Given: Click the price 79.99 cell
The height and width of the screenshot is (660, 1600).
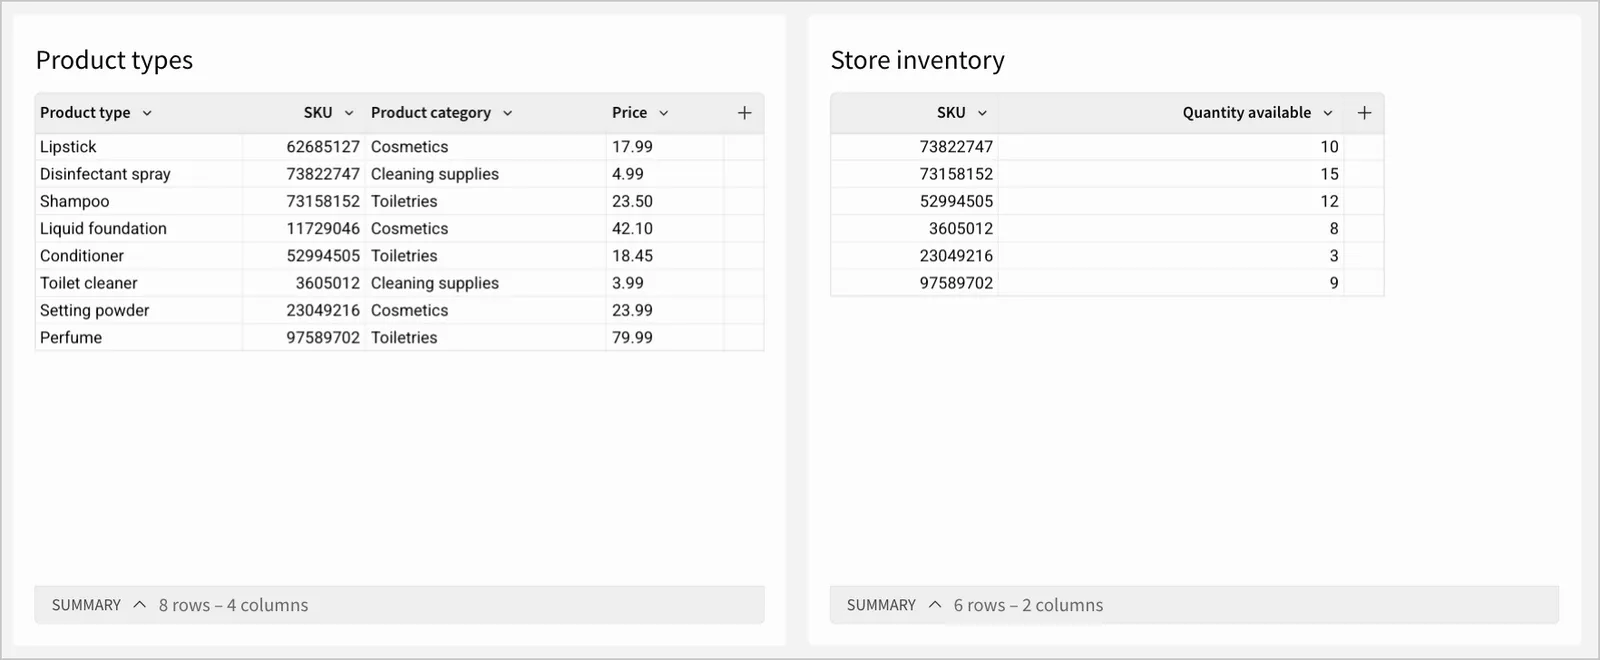Looking at the screenshot, I should (664, 337).
